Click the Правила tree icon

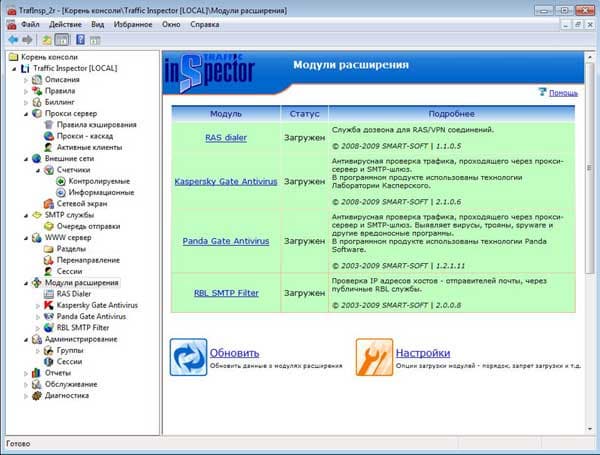coord(37,91)
